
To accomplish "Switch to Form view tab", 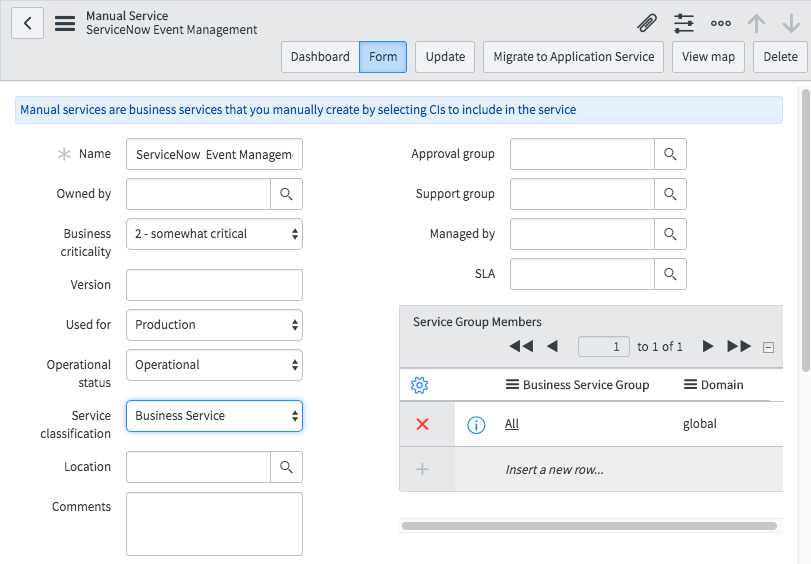I will click(383, 57).
